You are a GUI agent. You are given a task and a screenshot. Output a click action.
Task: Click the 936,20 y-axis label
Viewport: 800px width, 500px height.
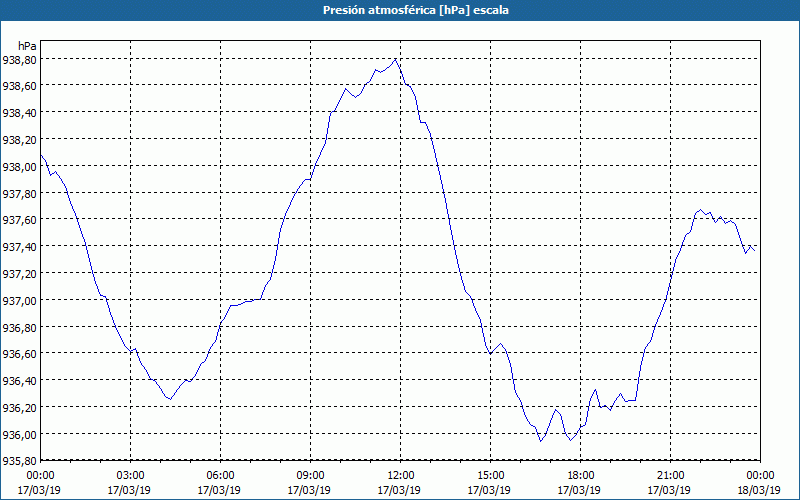(19, 408)
